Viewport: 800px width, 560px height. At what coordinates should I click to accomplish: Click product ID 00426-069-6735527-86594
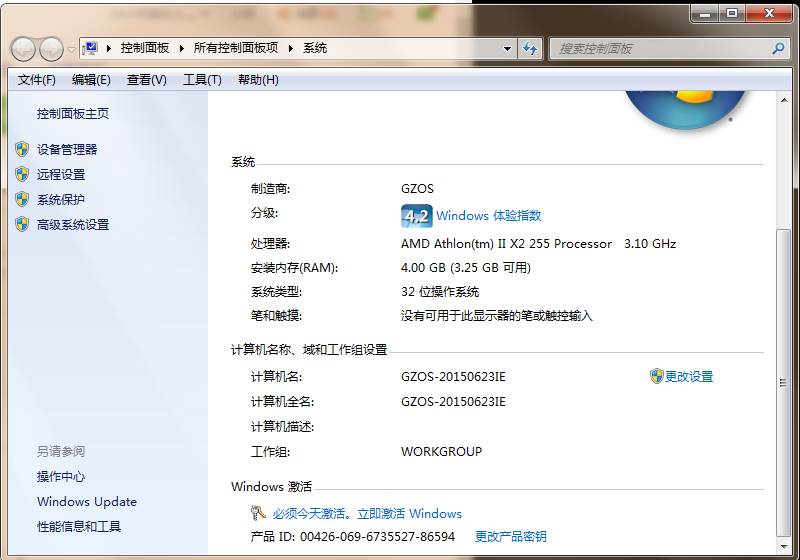[378, 537]
